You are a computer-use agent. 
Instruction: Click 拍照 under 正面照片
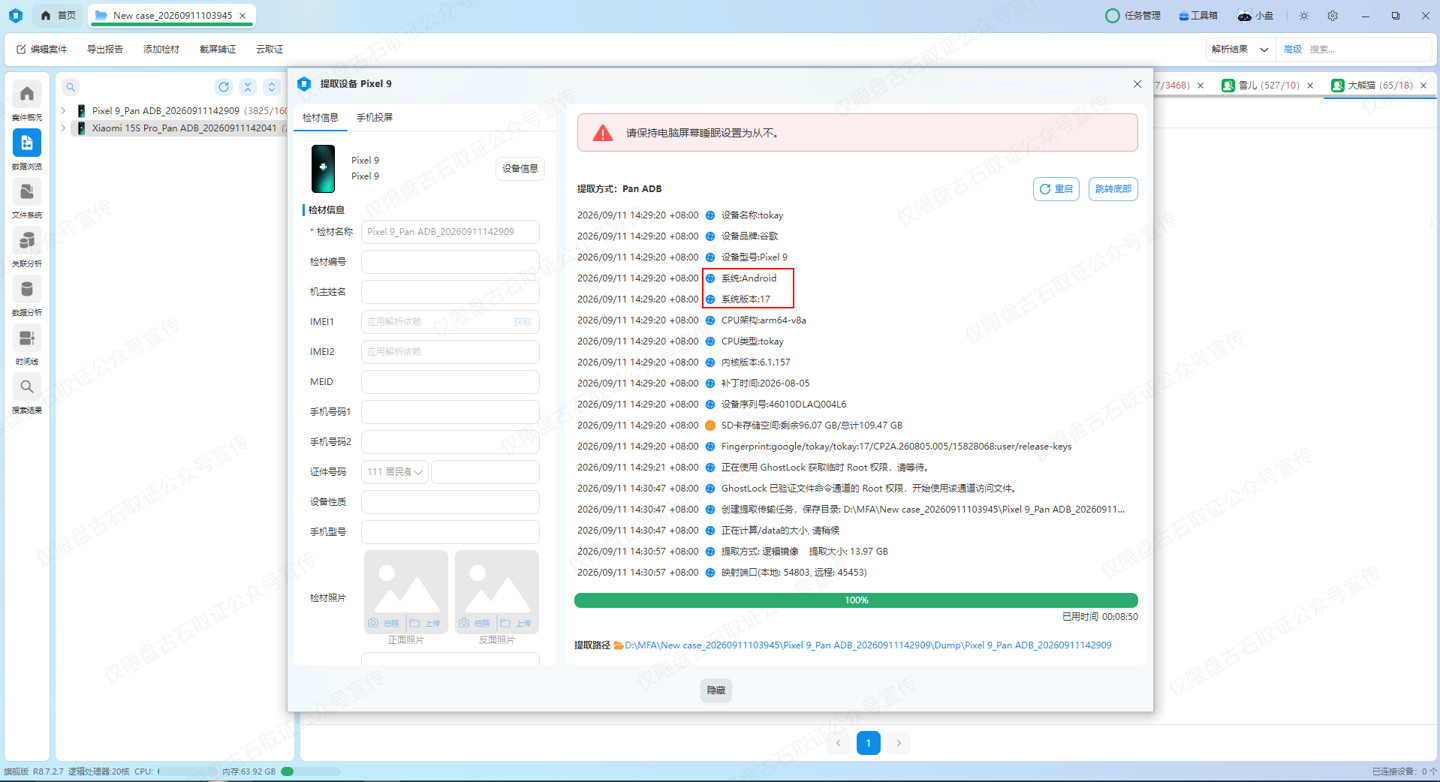[384, 623]
